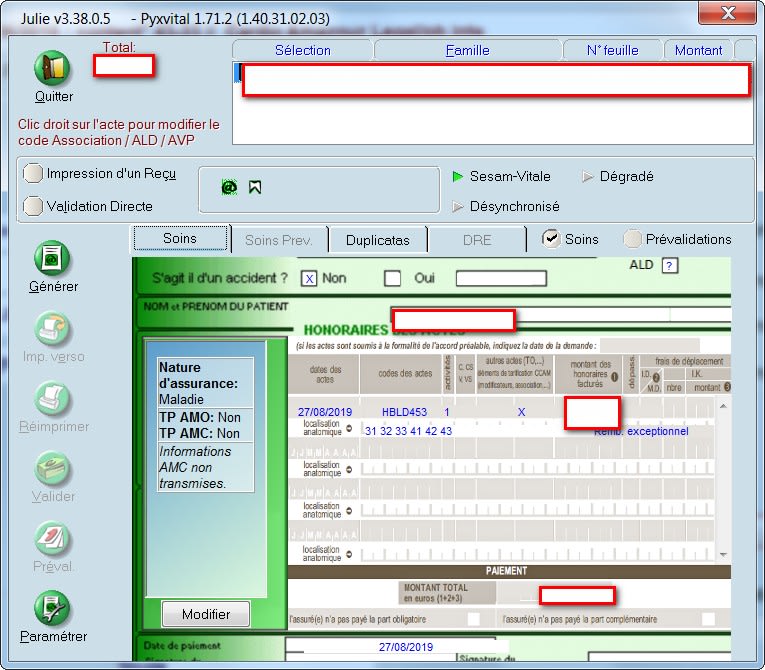This screenshot has width=765, height=670.
Task: Toggle the Soins checkbox
Action: coord(551,239)
